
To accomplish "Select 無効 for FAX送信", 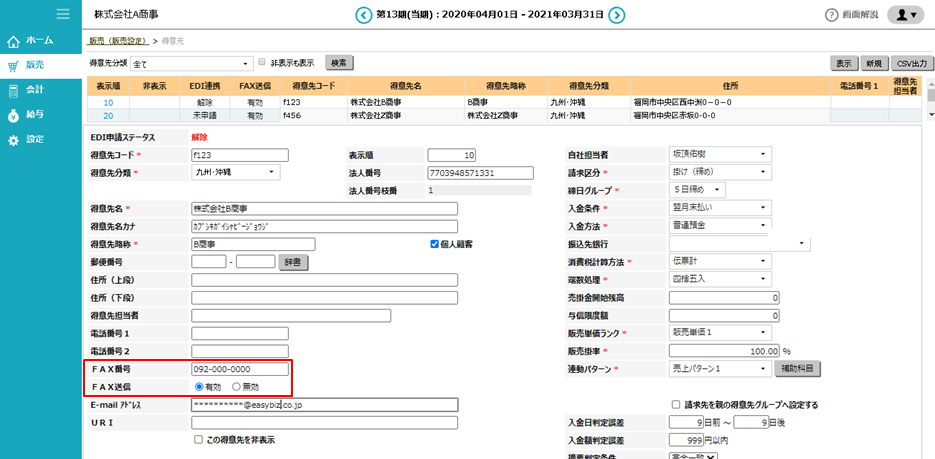I will 237,386.
